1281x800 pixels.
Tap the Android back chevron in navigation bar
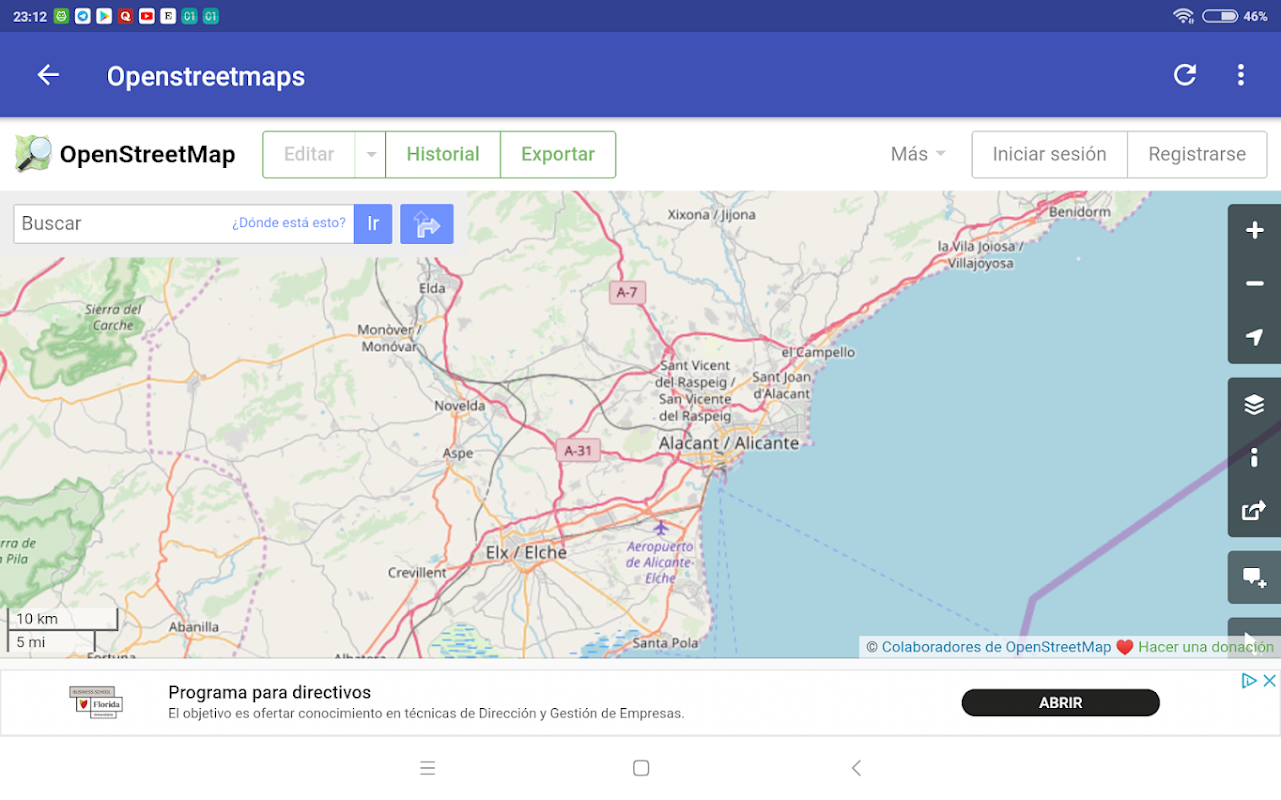pos(856,768)
